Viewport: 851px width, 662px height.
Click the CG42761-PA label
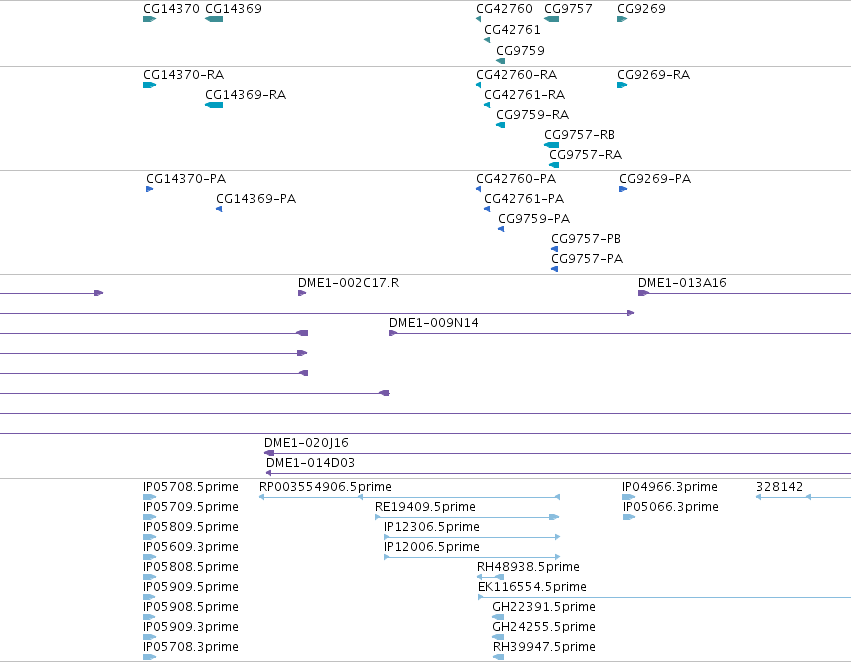524,199
